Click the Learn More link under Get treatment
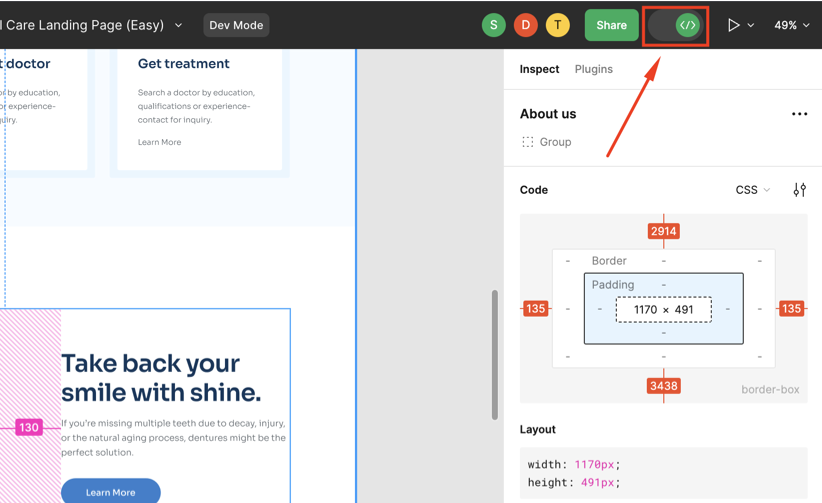The width and height of the screenshot is (822, 503). (159, 142)
